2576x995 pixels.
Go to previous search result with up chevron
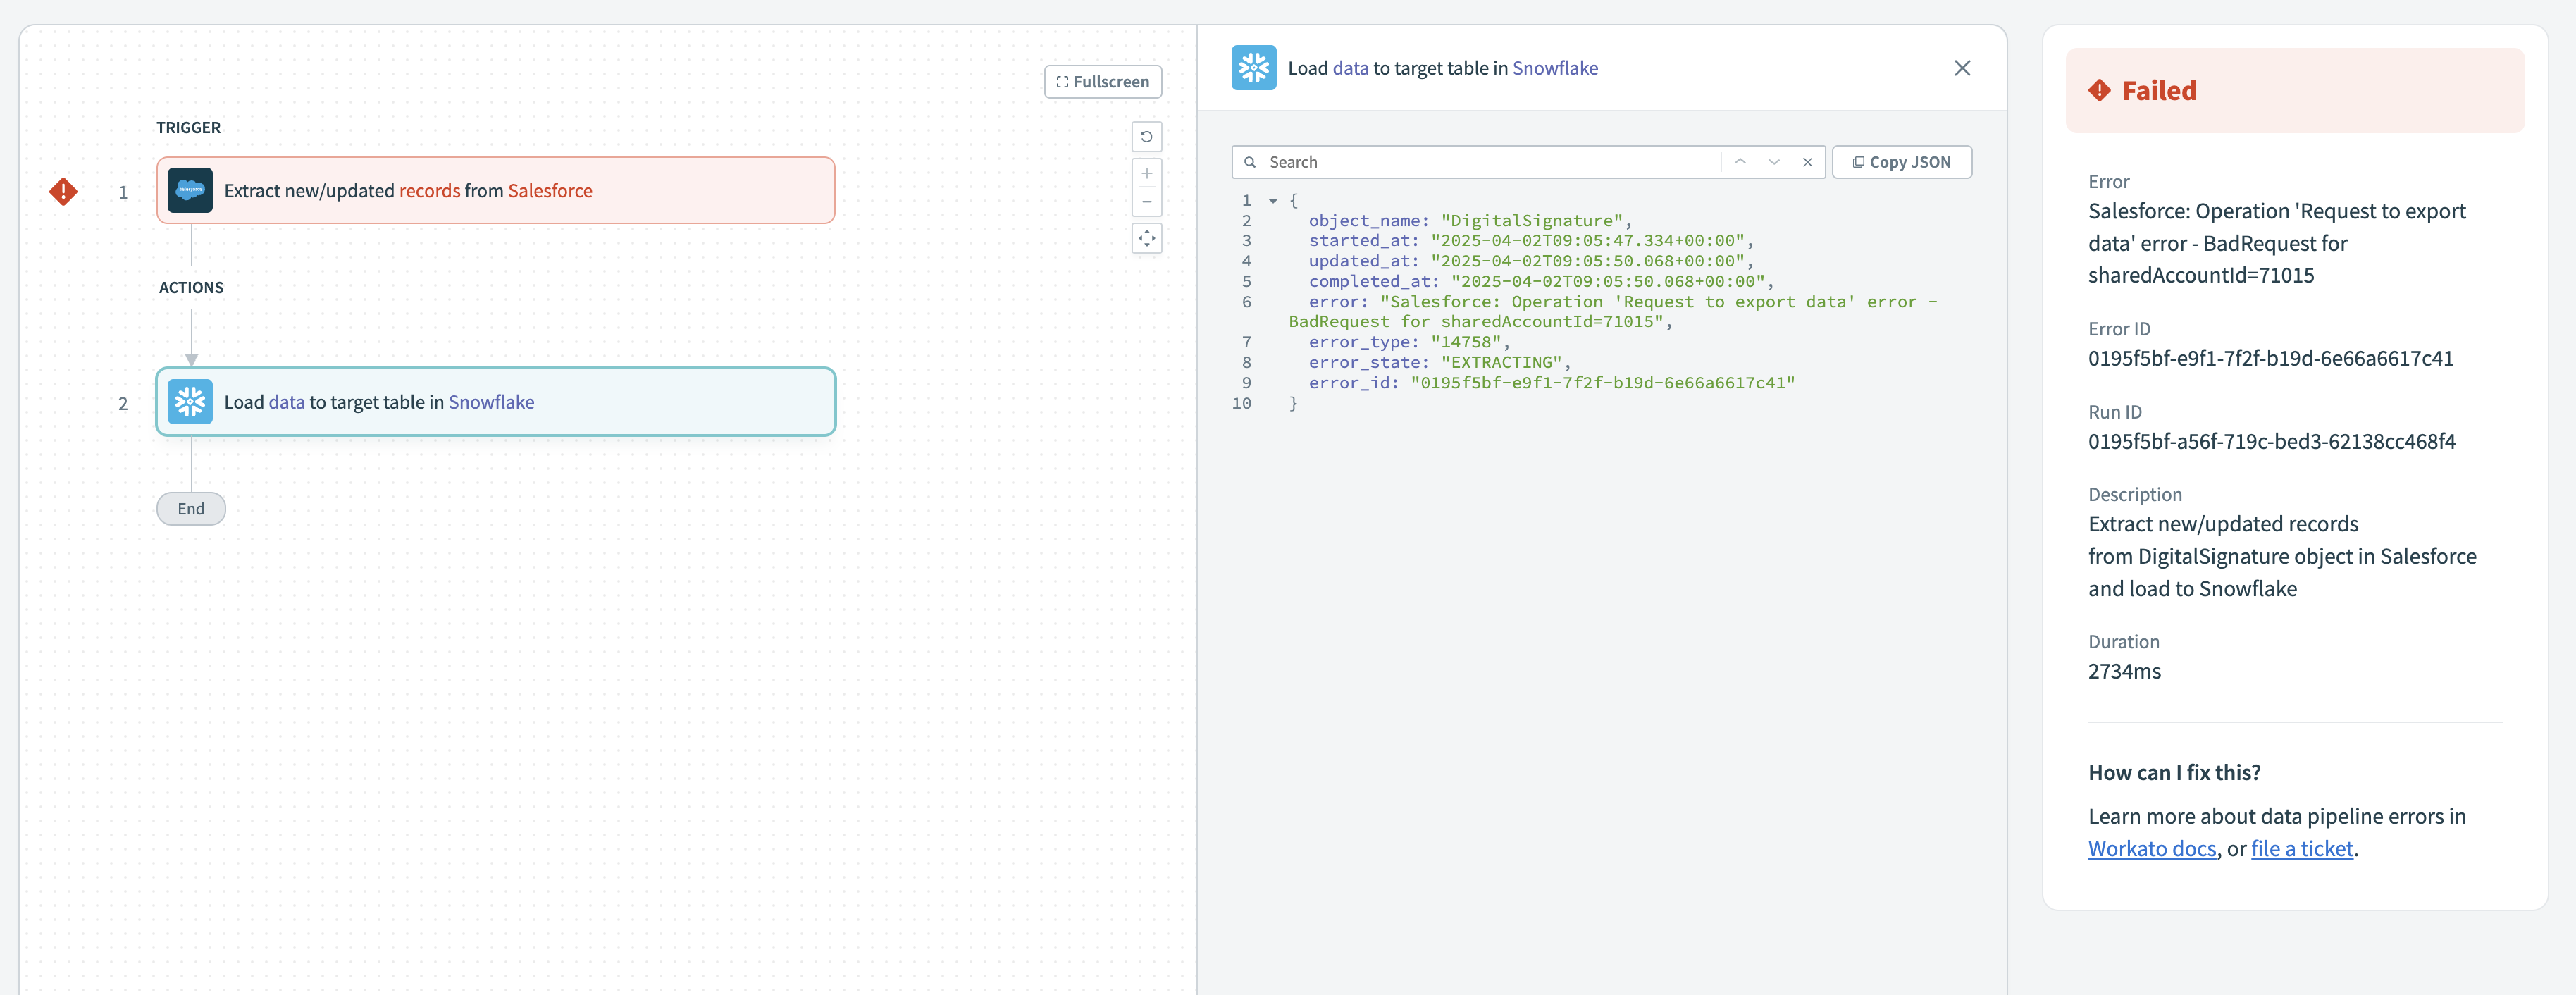[x=1740, y=162]
